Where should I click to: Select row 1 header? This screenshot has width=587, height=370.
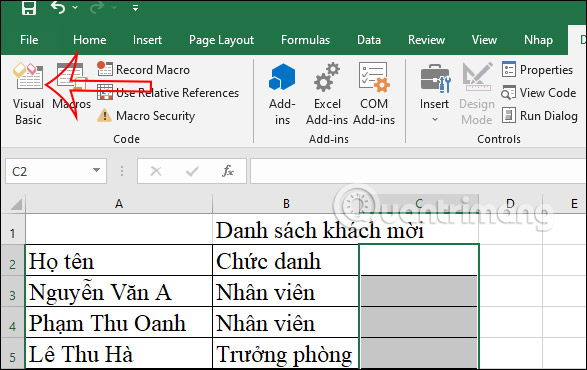pos(13,229)
